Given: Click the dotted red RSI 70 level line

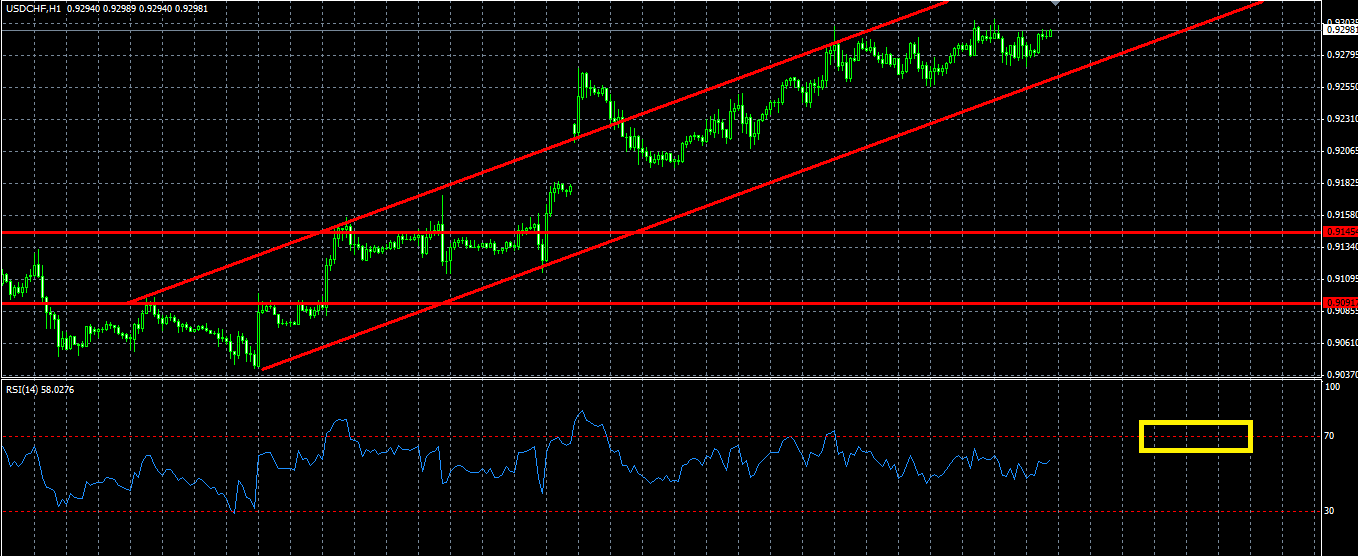Looking at the screenshot, I should coord(660,436).
